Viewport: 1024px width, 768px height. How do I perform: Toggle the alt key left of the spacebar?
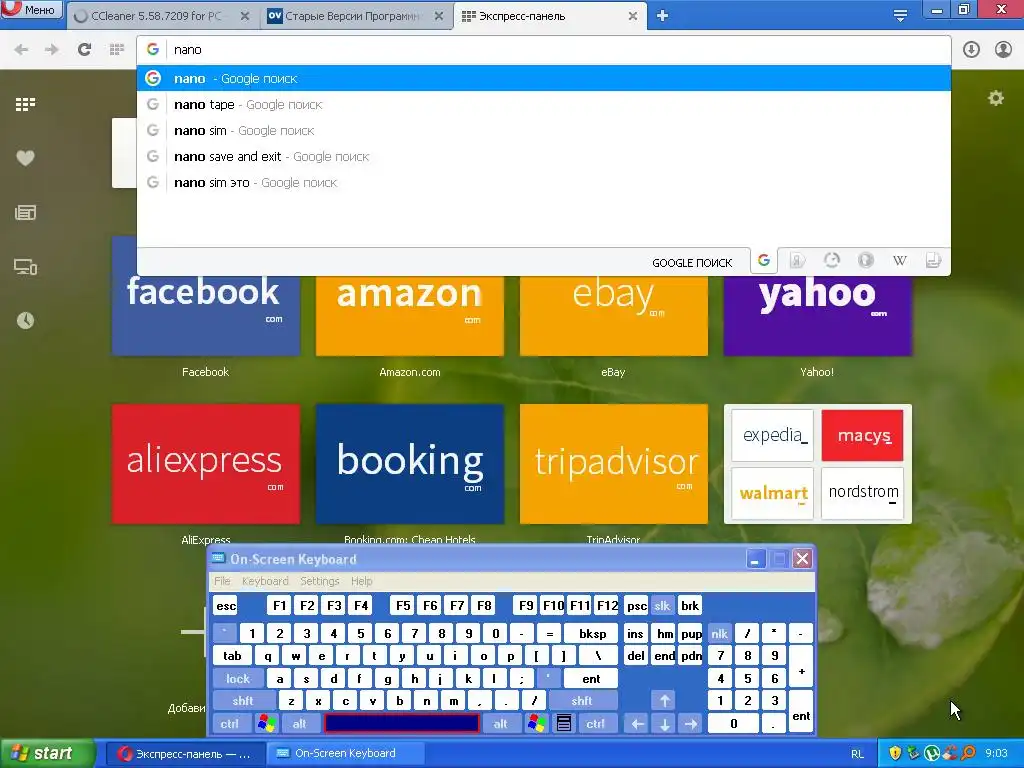coord(300,724)
